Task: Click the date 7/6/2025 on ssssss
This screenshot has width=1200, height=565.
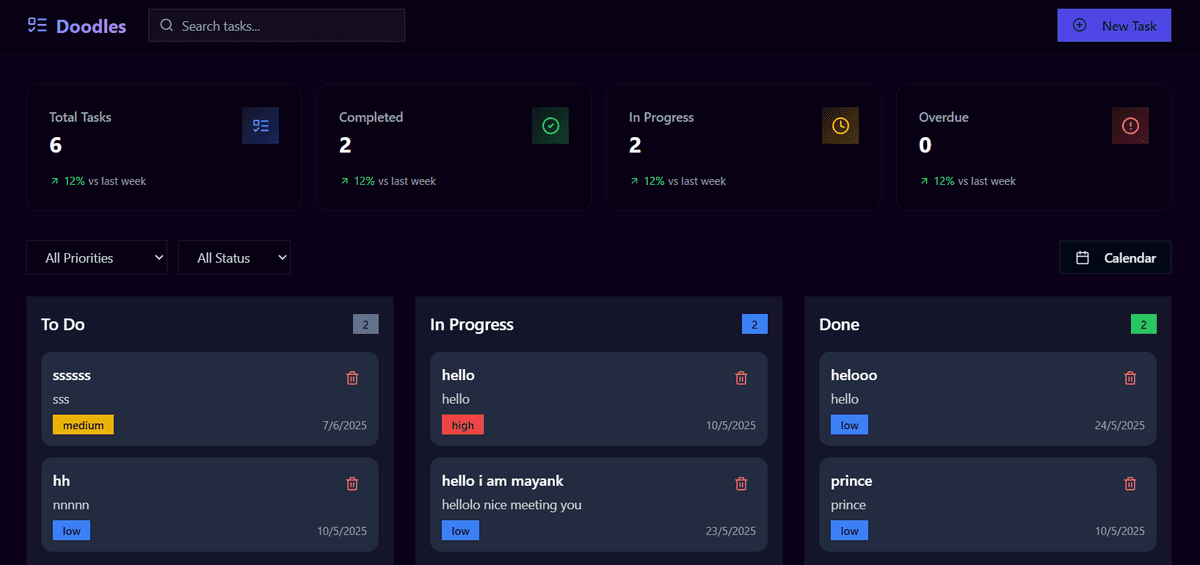Action: pyautogui.click(x=345, y=425)
